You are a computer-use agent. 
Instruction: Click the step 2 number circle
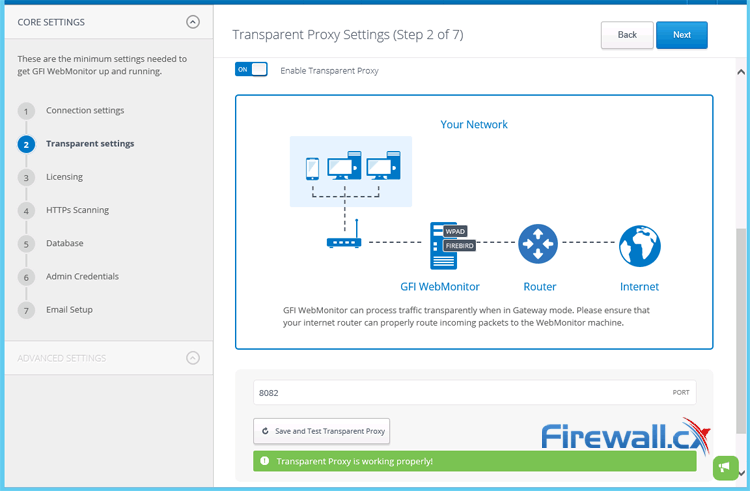[26, 144]
